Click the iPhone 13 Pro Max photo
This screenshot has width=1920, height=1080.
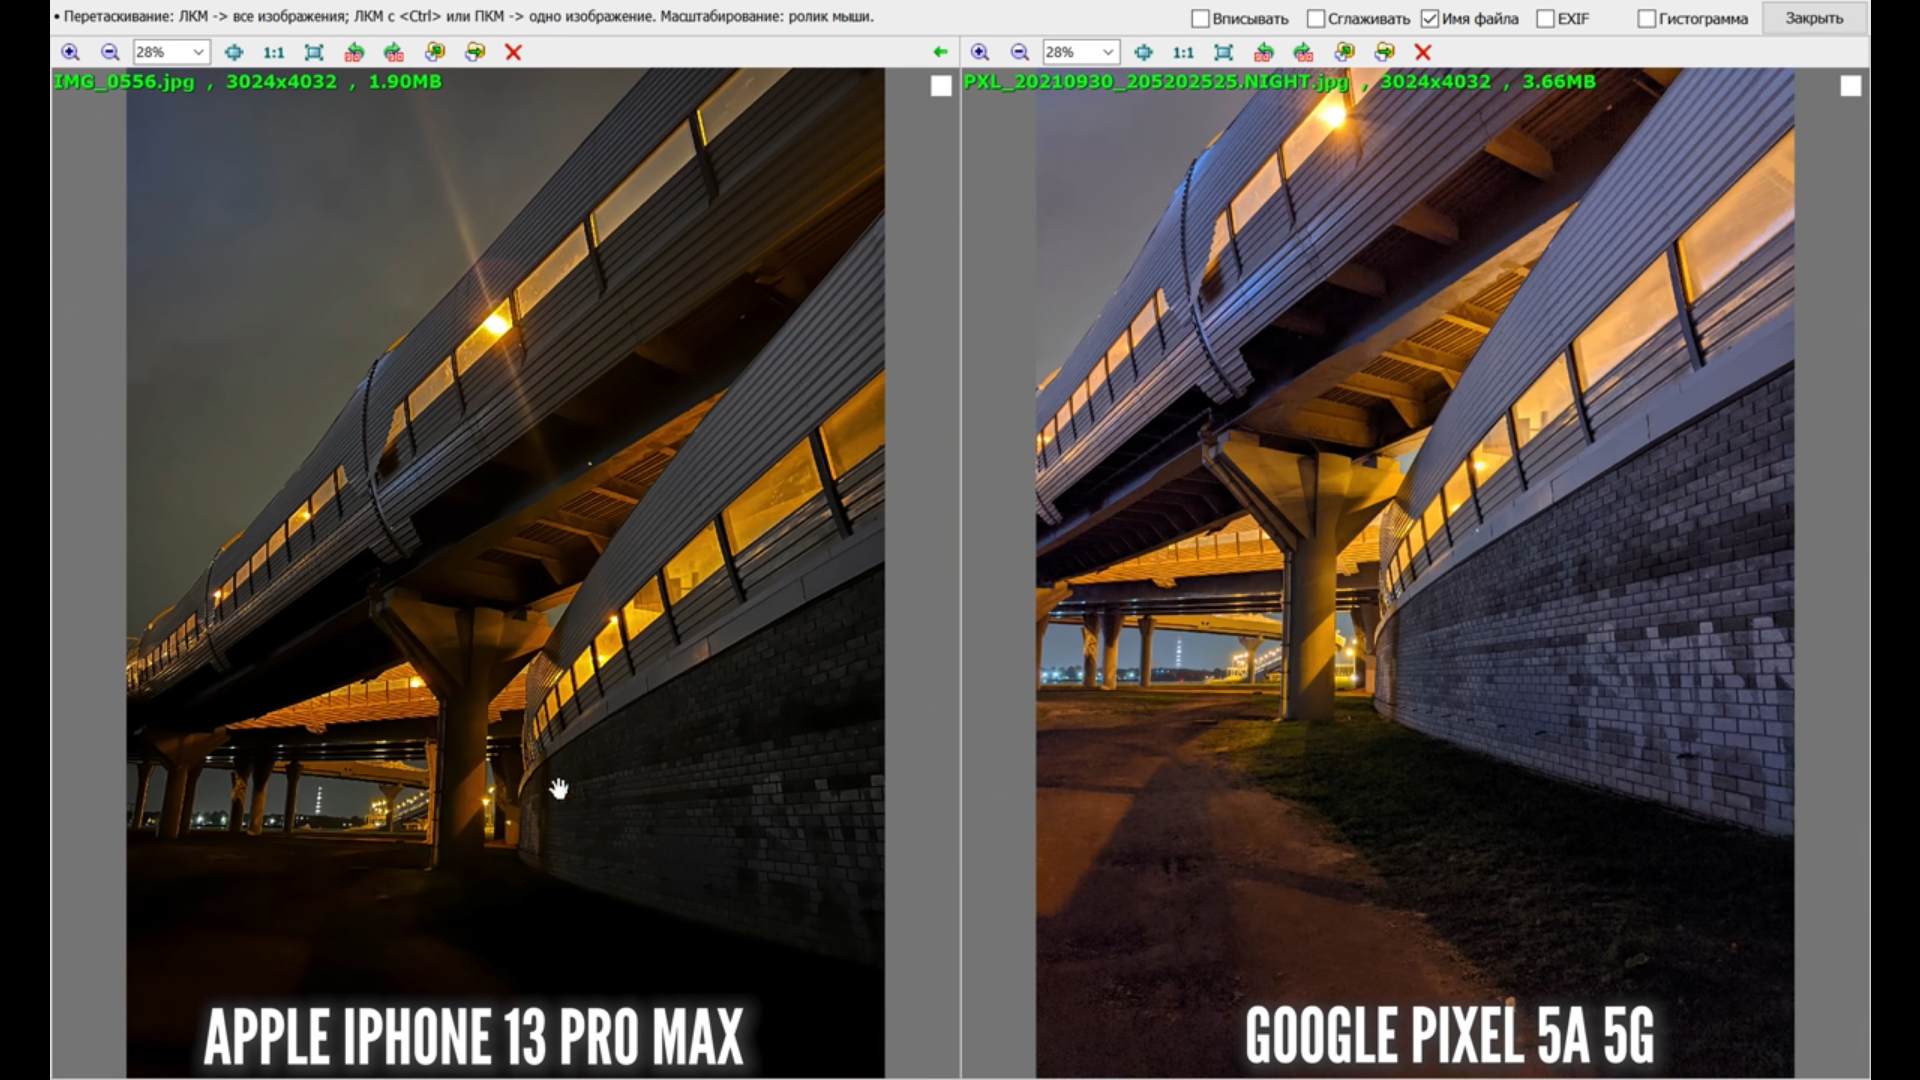(505, 572)
